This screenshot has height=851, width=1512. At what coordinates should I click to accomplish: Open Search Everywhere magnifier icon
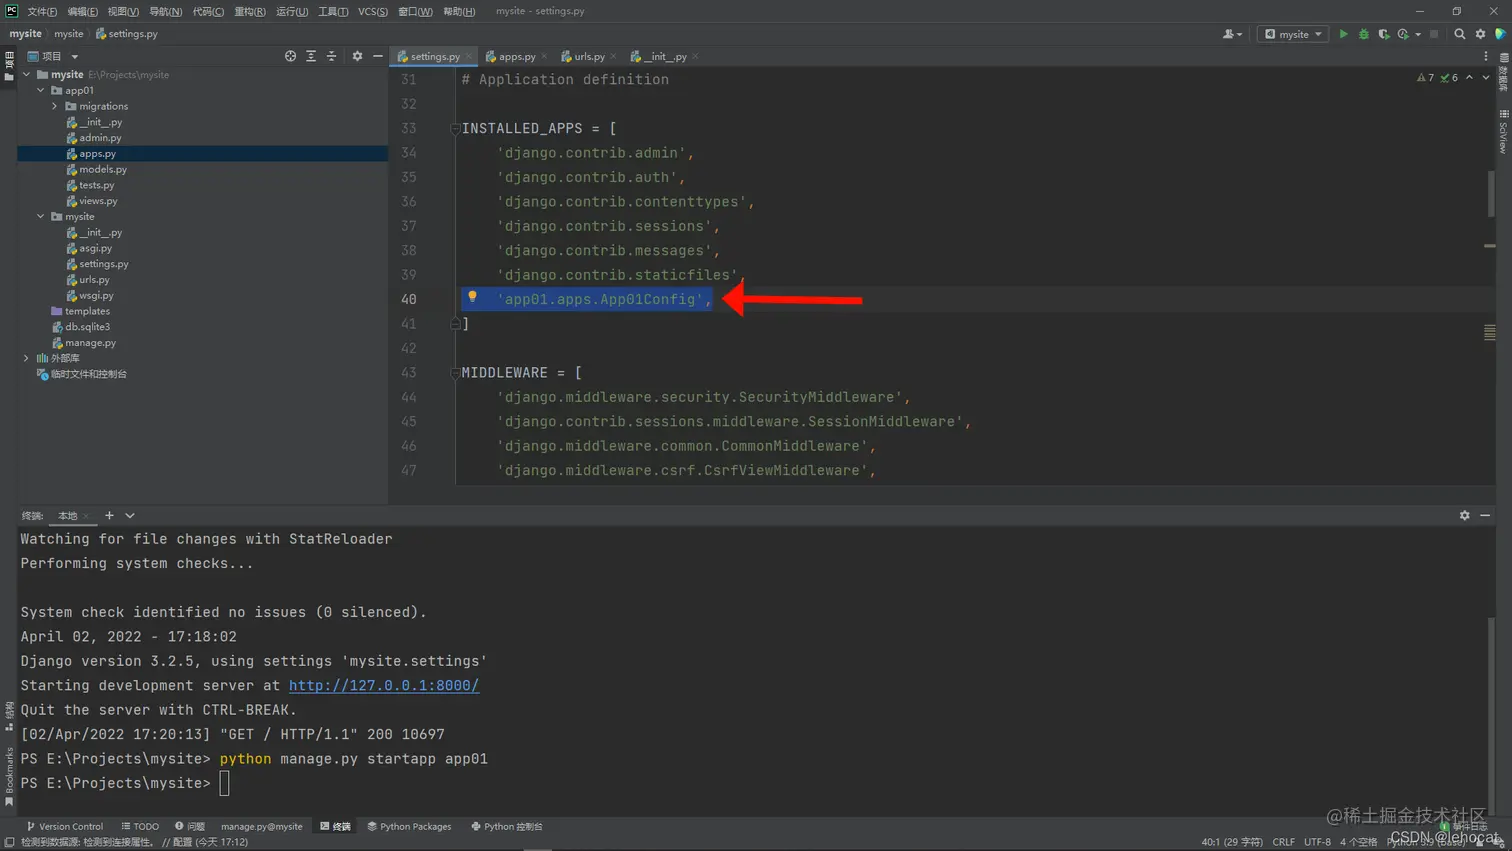pos(1460,34)
